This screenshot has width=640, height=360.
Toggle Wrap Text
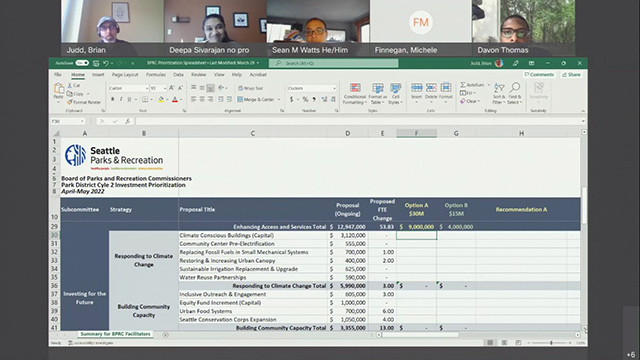click(x=251, y=88)
